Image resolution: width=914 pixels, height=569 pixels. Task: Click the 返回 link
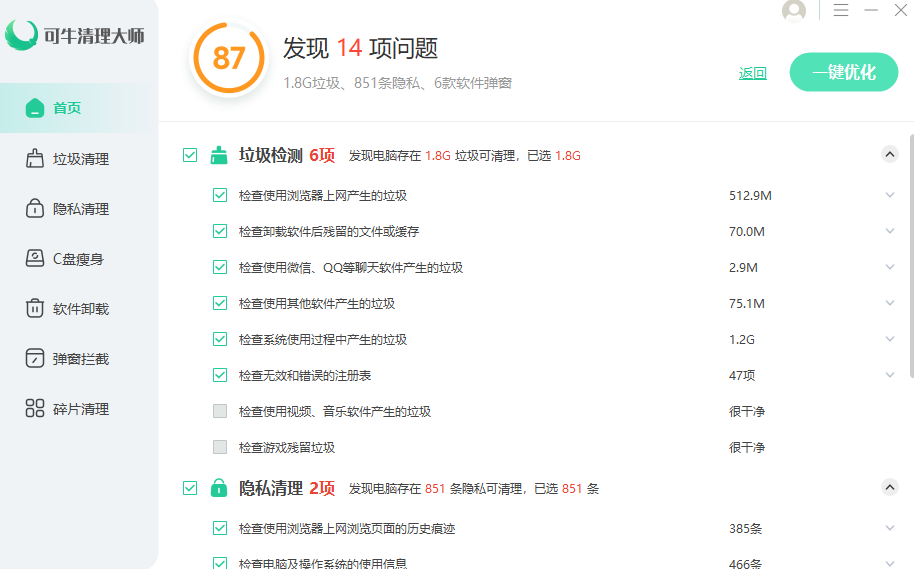[x=752, y=73]
